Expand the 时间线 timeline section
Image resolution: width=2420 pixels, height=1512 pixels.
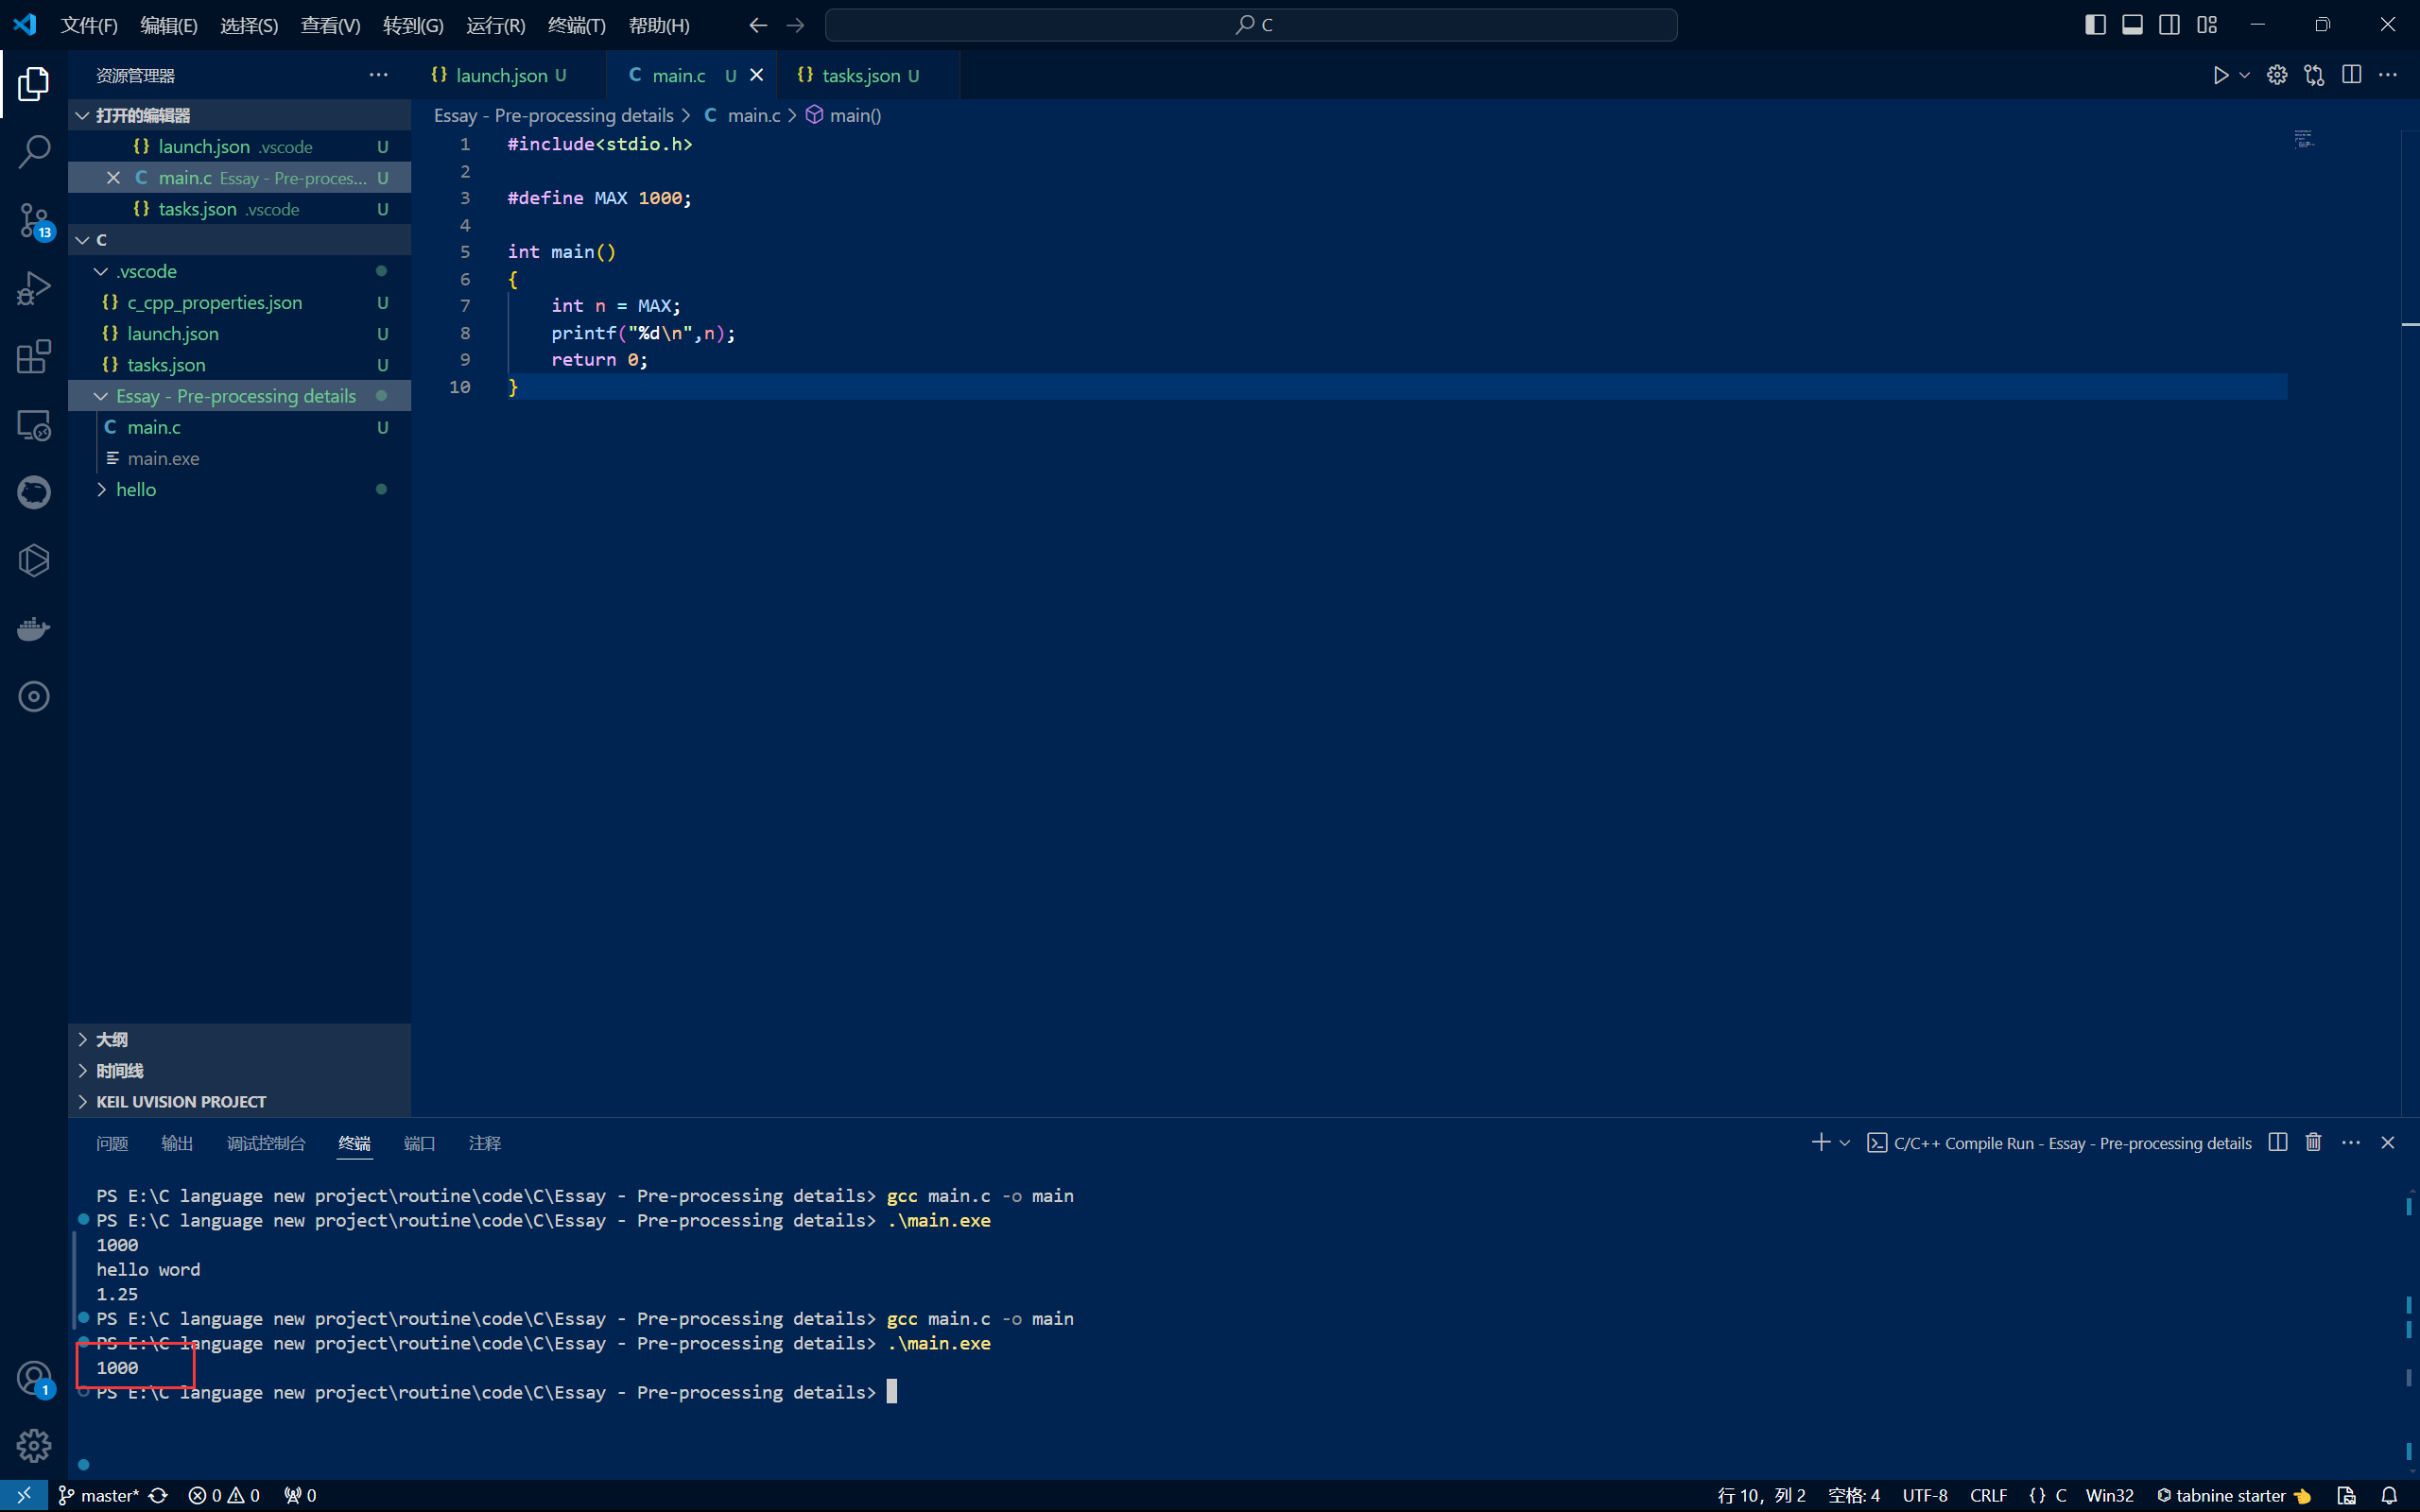pyautogui.click(x=240, y=1070)
